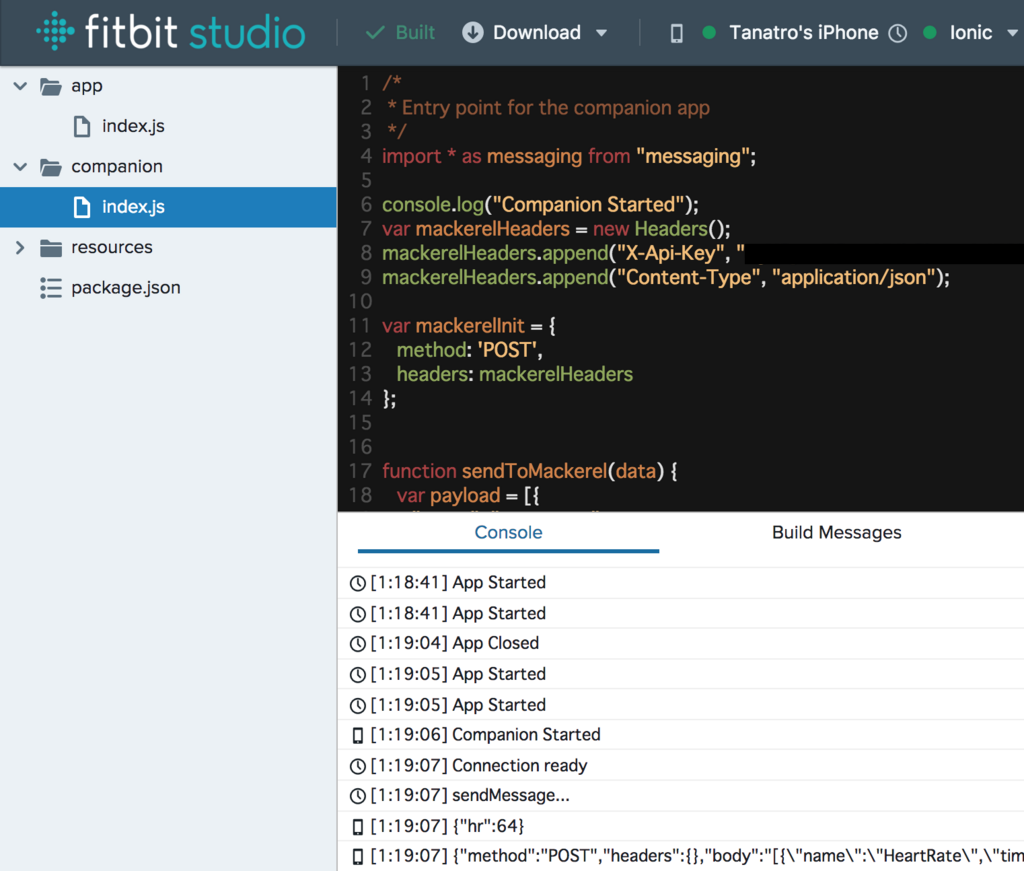Click code line 'var mackerelInit = {'
The image size is (1024, 871).
[x=468, y=325]
